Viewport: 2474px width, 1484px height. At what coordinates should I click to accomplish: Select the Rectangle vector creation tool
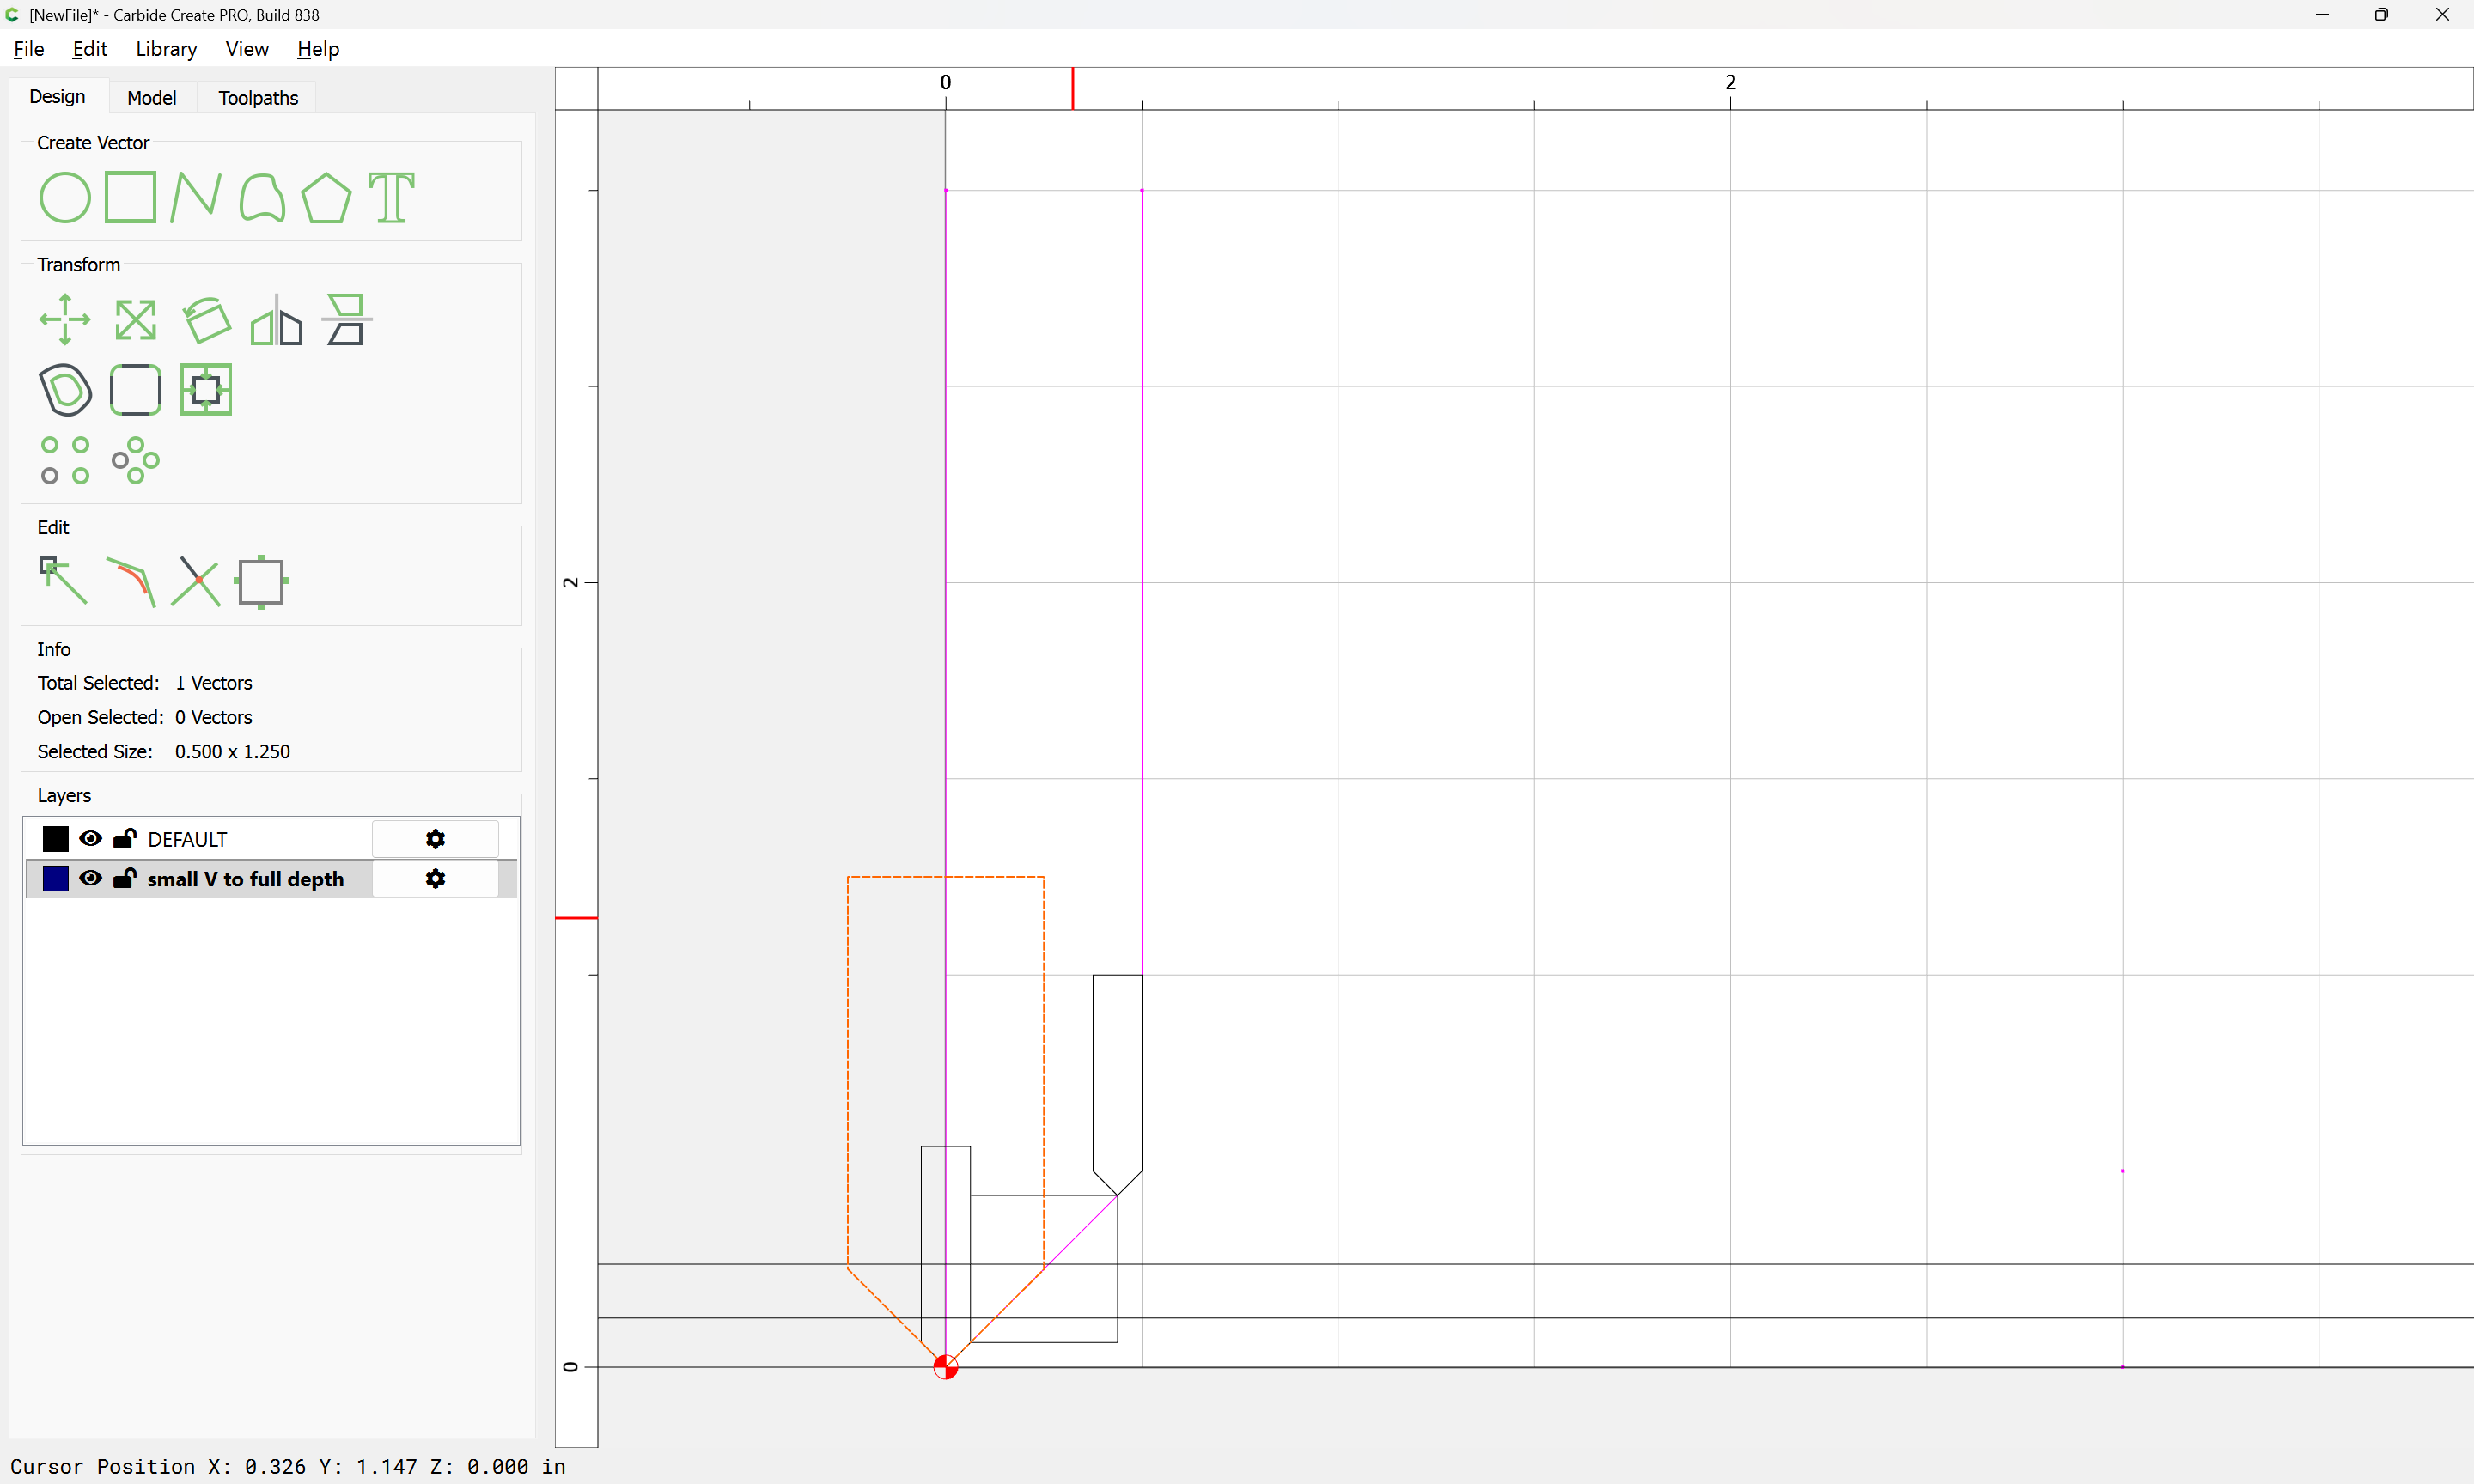130,197
